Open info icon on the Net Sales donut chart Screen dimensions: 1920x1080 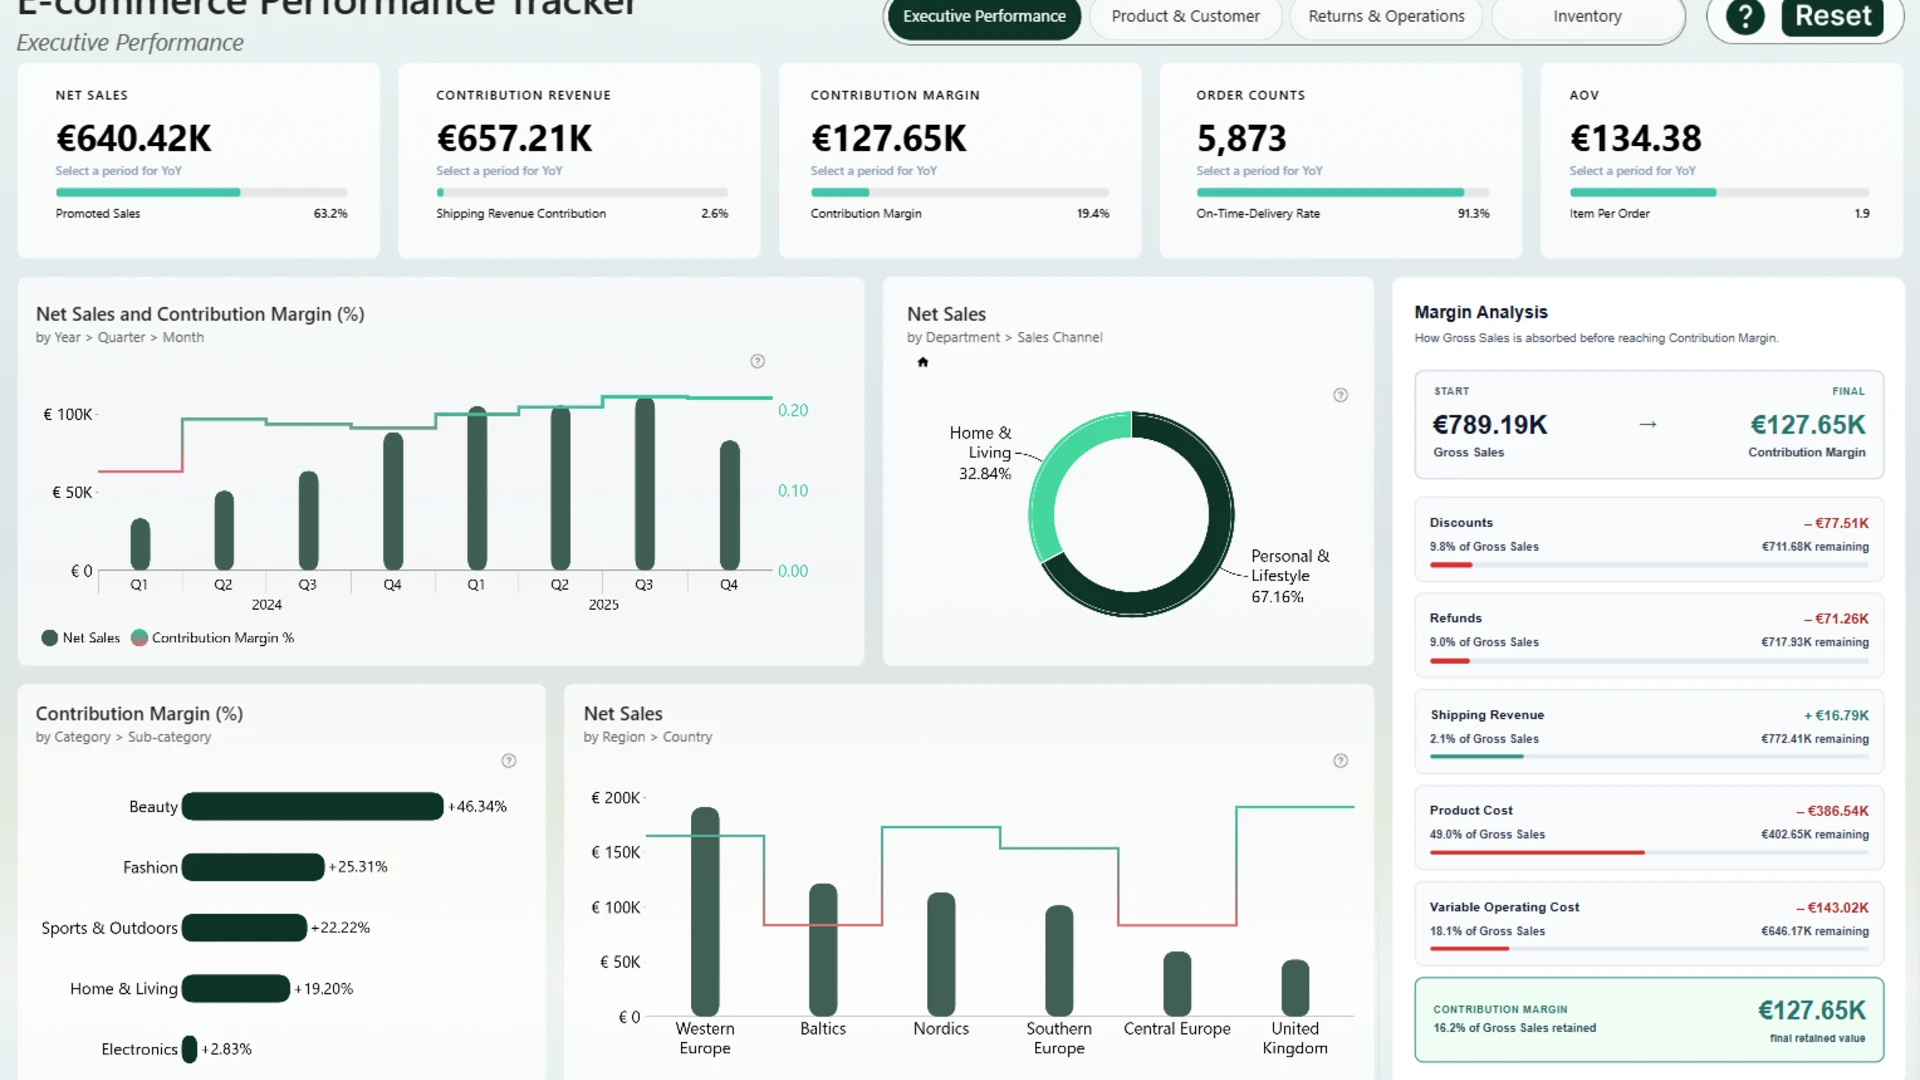1341,395
